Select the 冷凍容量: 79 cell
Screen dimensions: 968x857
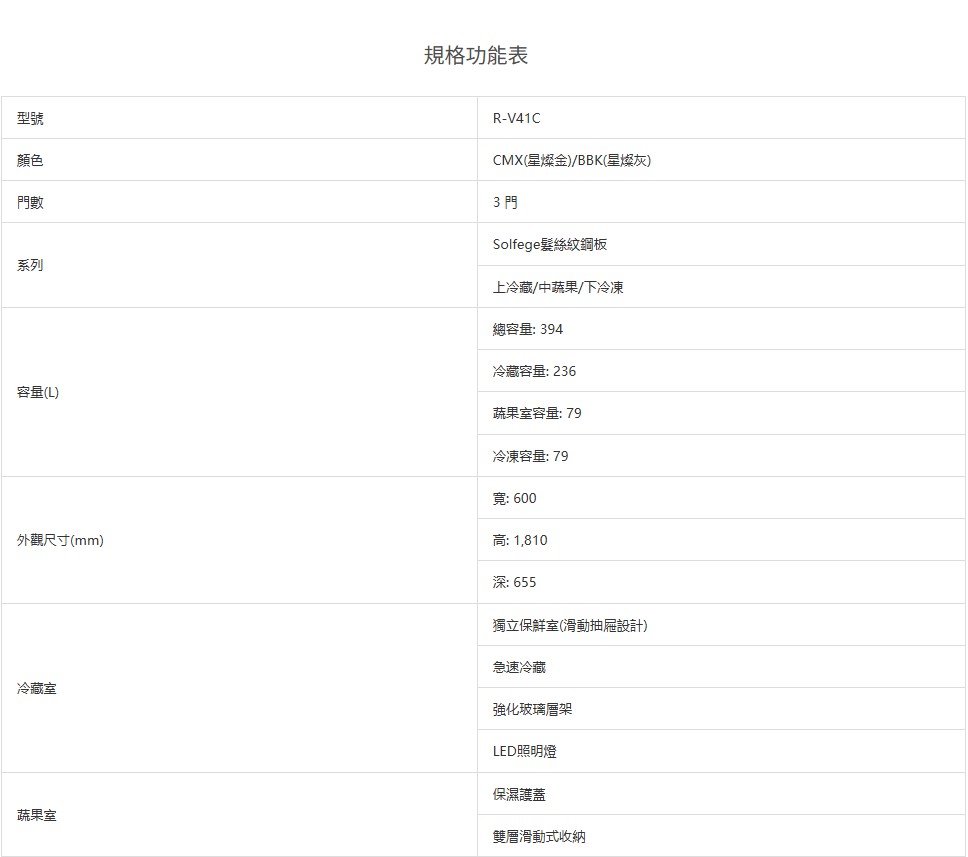pyautogui.click(x=530, y=456)
